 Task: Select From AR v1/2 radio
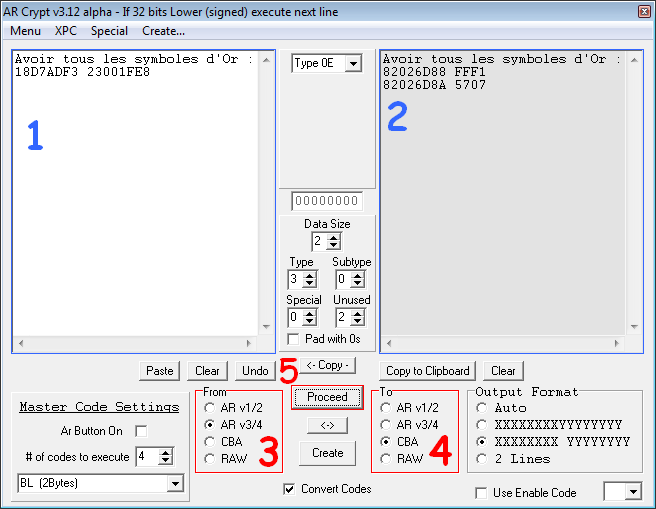[210, 408]
